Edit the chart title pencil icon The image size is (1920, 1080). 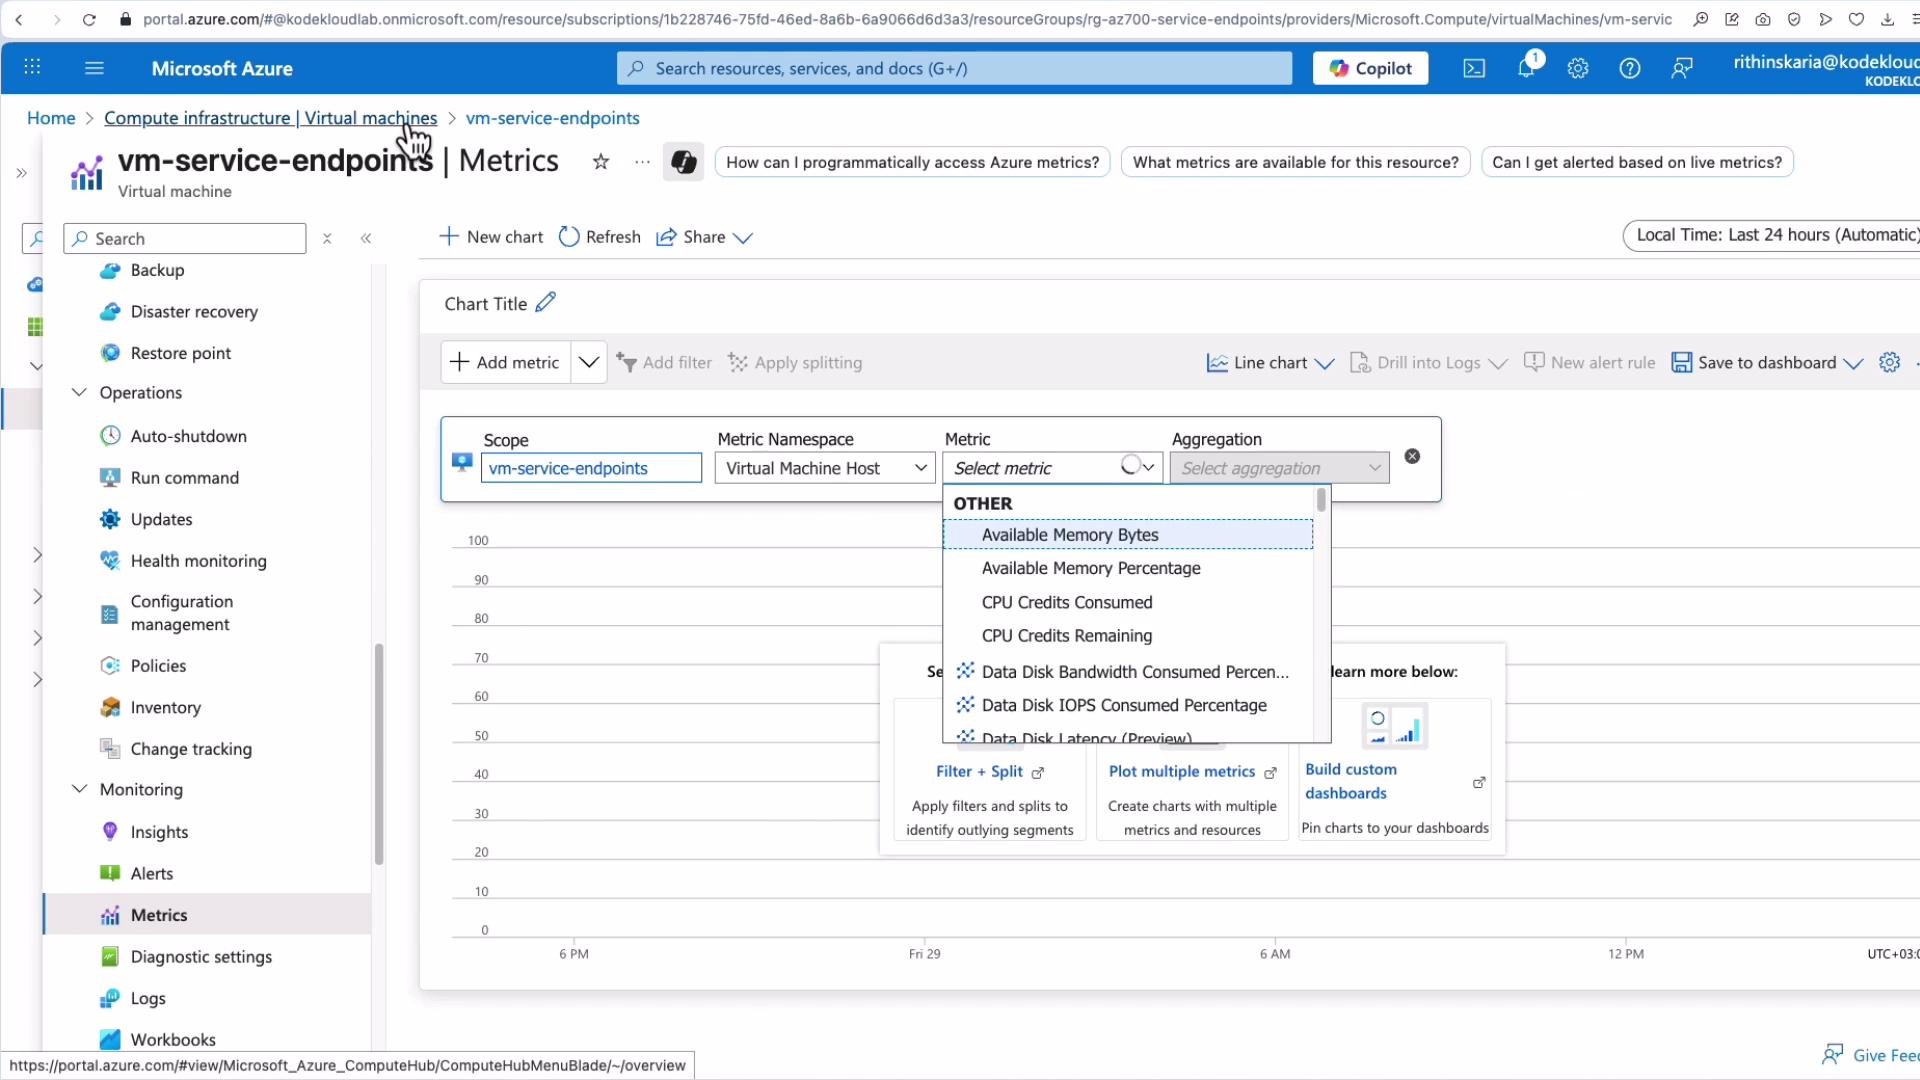tap(545, 302)
